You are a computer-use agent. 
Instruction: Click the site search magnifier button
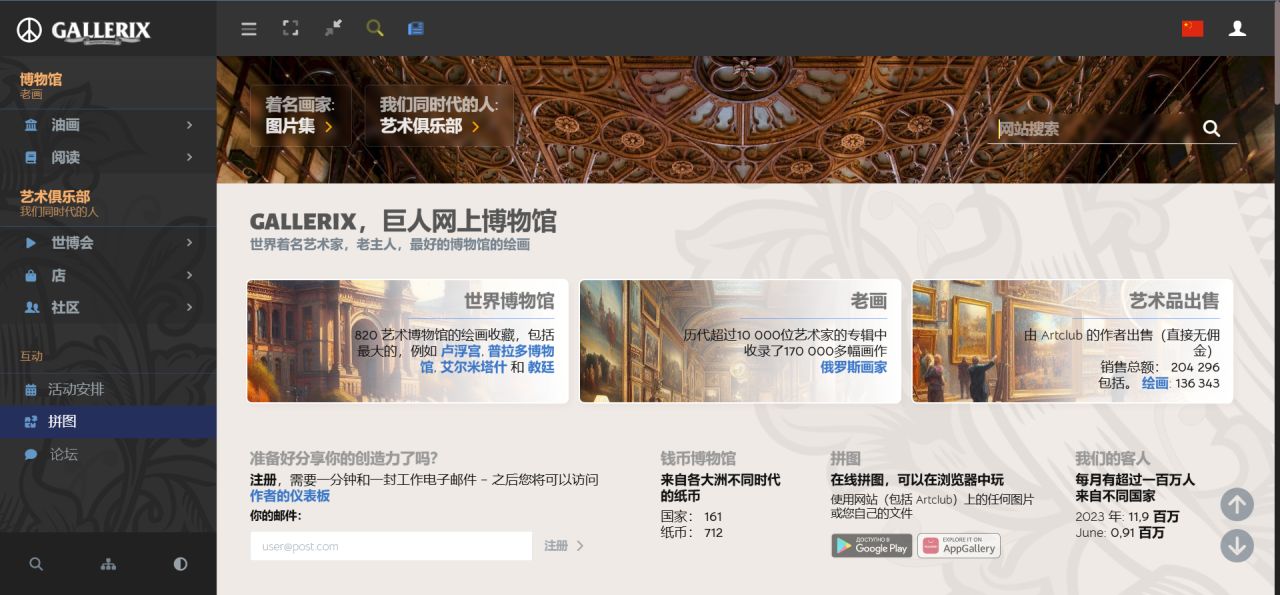[x=1211, y=128]
